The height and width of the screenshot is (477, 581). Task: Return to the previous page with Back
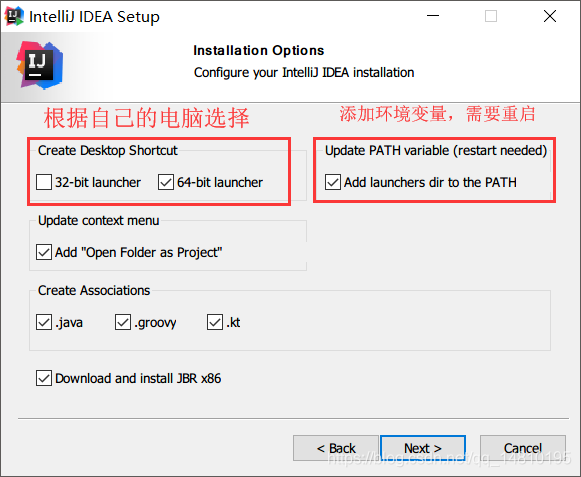pyautogui.click(x=336, y=448)
